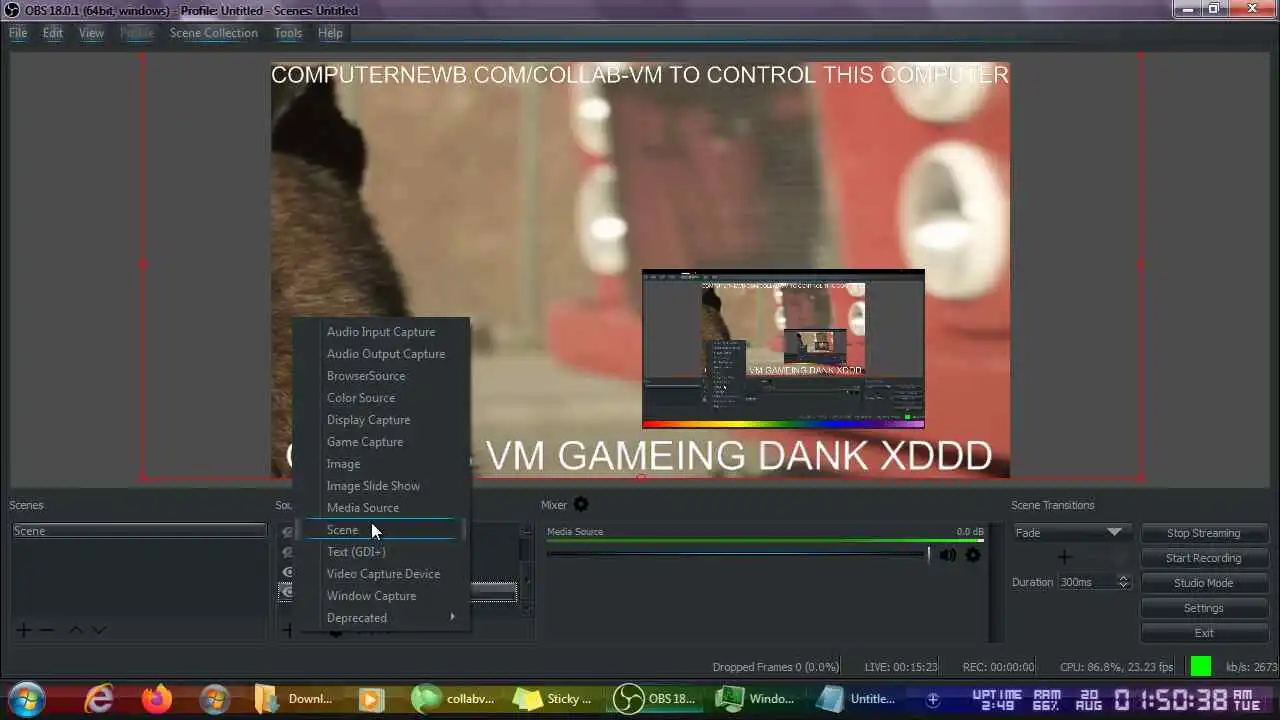This screenshot has width=1280, height=720.
Task: Click the Media Source volume slider handle
Action: 928,554
